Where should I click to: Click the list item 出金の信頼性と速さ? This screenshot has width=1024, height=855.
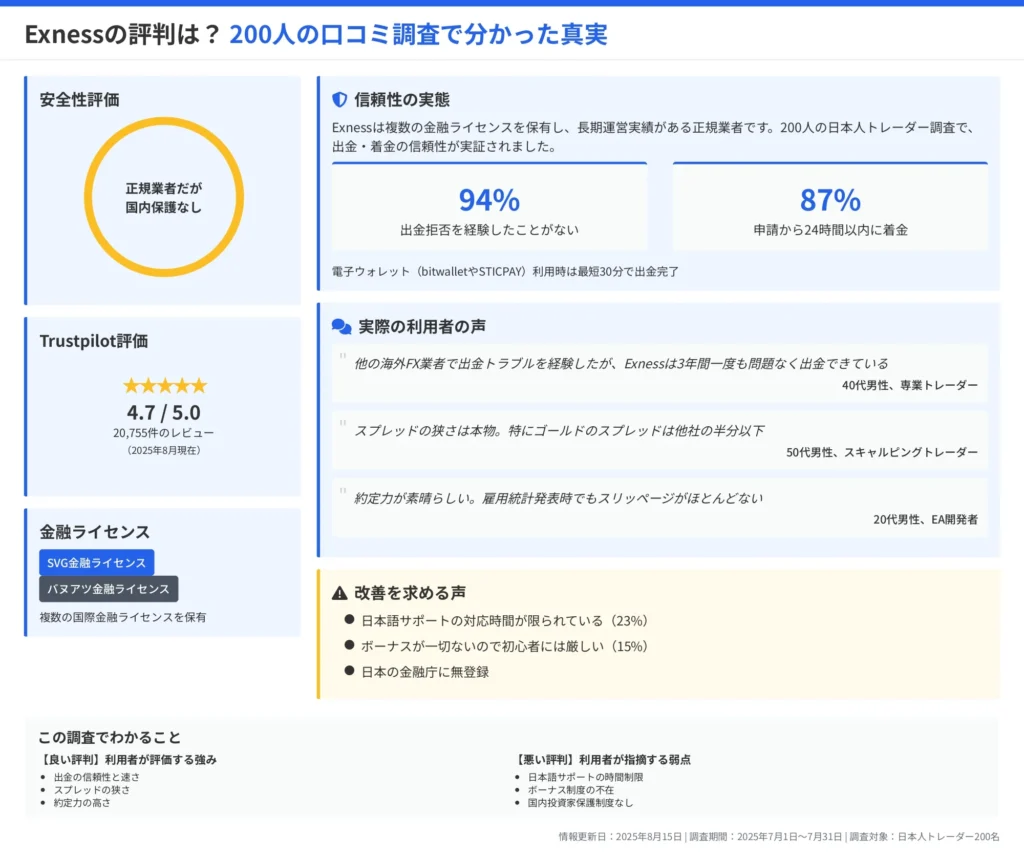97,777
